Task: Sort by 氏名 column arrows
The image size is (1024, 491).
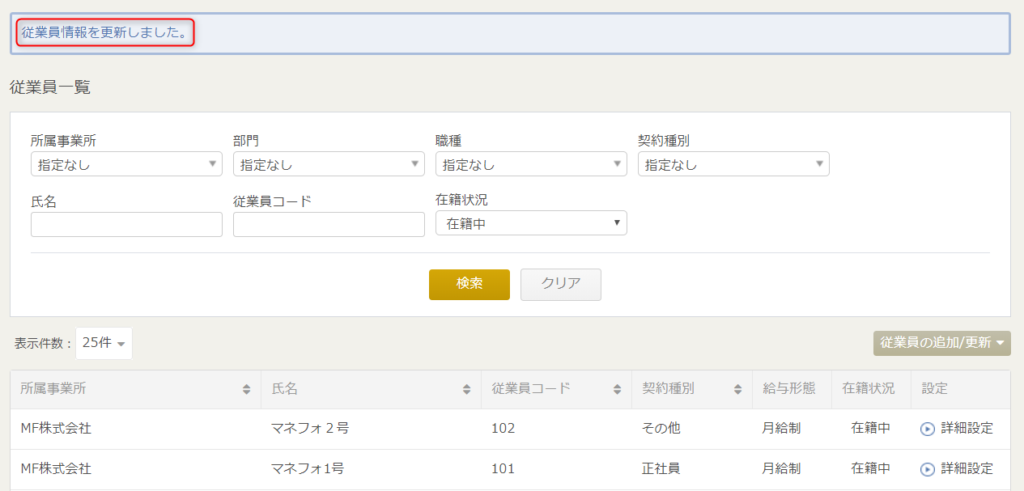Action: [x=466, y=389]
